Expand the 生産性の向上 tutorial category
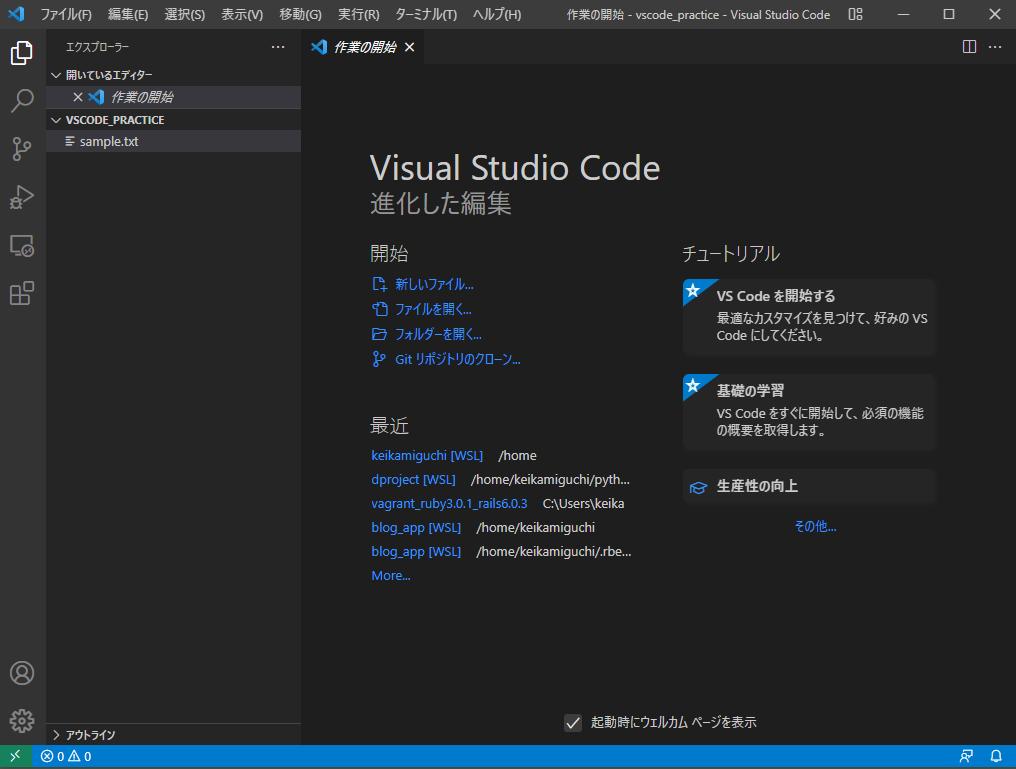The image size is (1016, 769). tap(809, 487)
